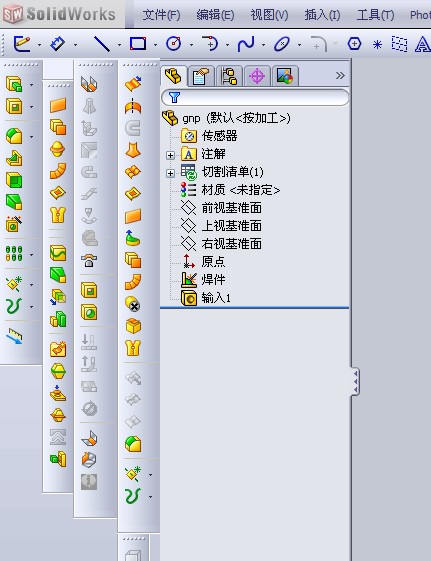Select the Circle sketch tool
Viewport: 431px width, 561px height.
173,44
